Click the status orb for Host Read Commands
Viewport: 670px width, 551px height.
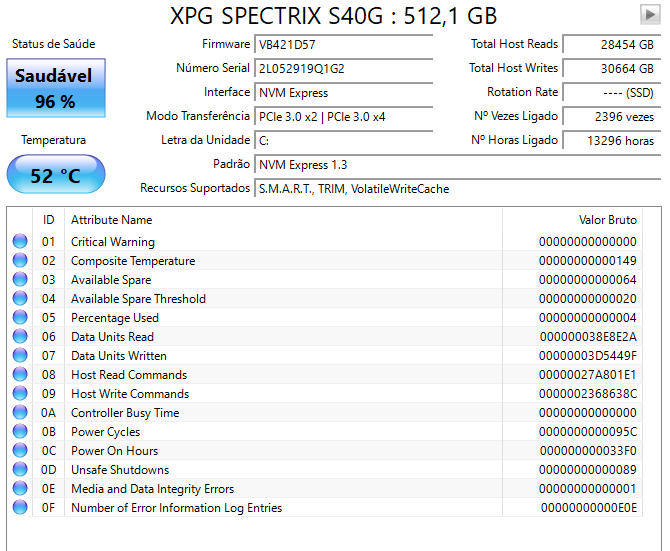(20, 374)
